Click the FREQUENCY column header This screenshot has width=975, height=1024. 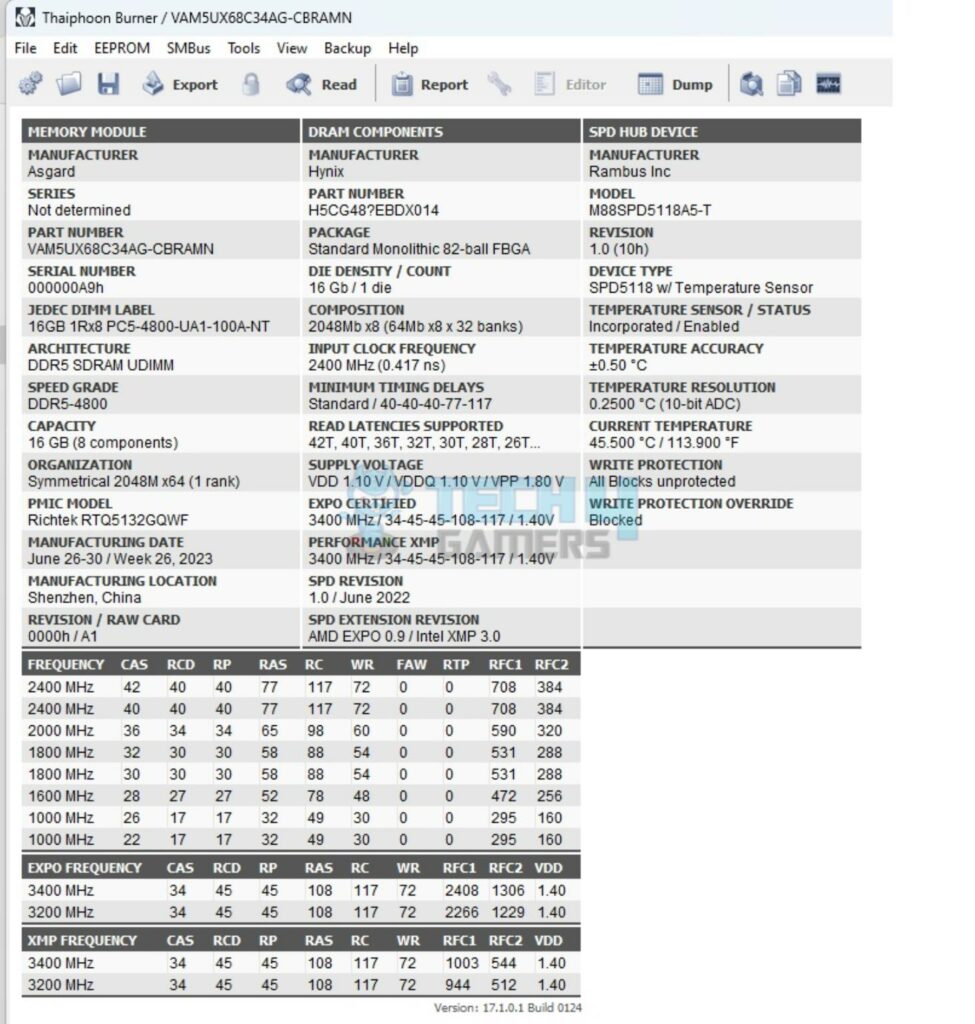(66, 665)
